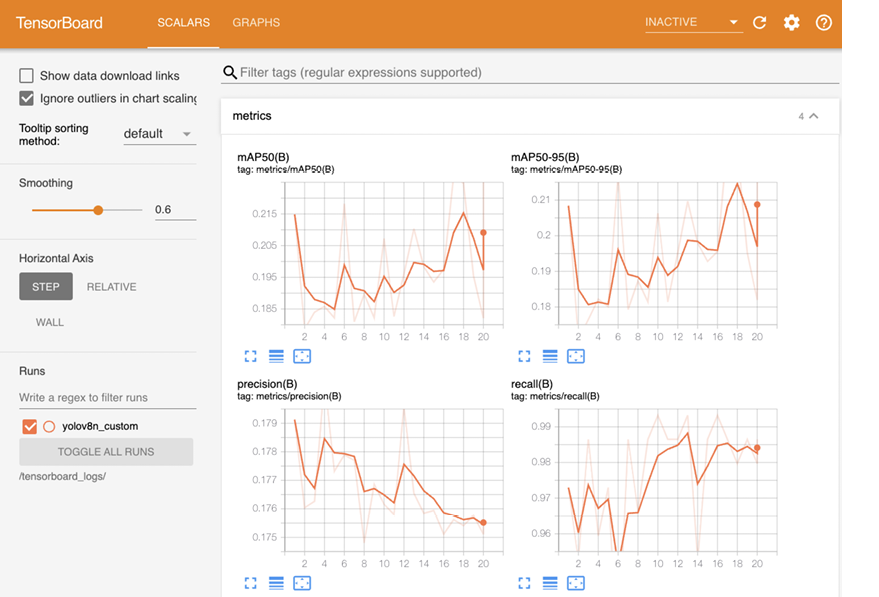Image resolution: width=879 pixels, height=597 pixels.
Task: Toggle y-axis log scale on mAP50(B) chart
Action: tap(276, 356)
